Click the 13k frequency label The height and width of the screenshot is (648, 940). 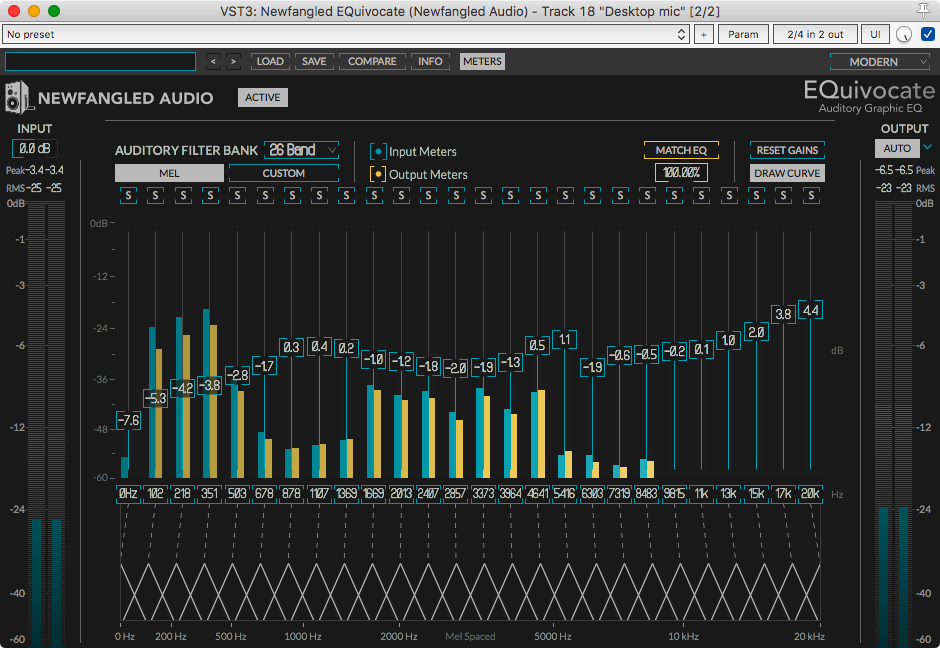tap(729, 494)
